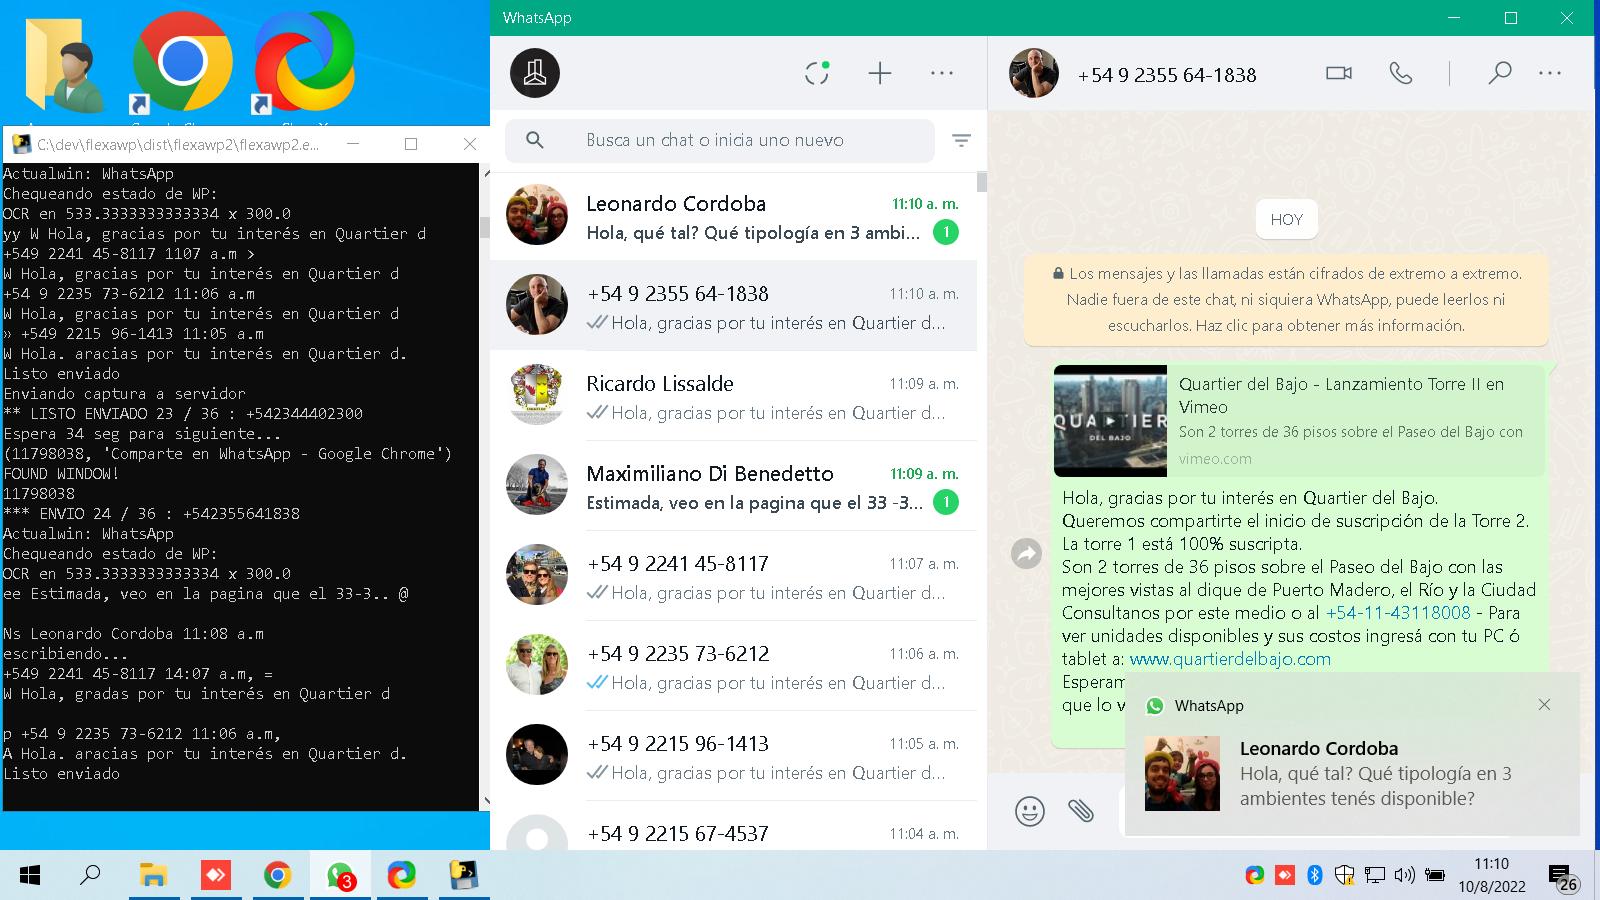Open chat with +54 9 2215 67-4537
This screenshot has height=900, width=1600.
[x=733, y=826]
